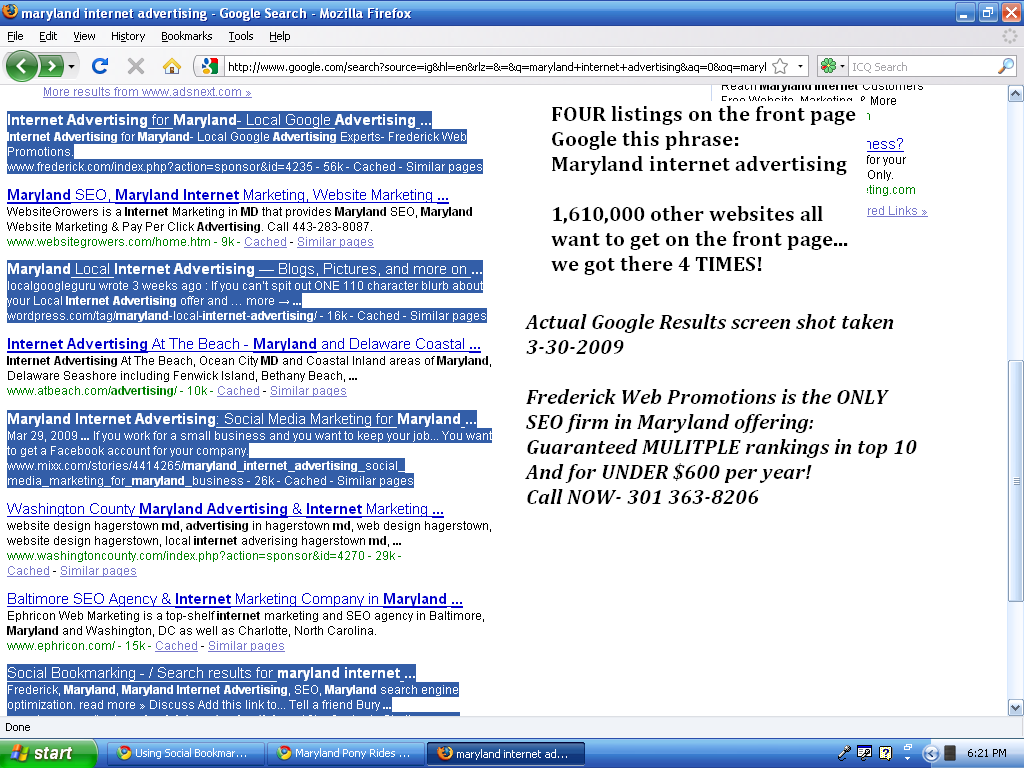
Task: Click the dark device icon beside the clock
Action: pyautogui.click(x=950, y=753)
